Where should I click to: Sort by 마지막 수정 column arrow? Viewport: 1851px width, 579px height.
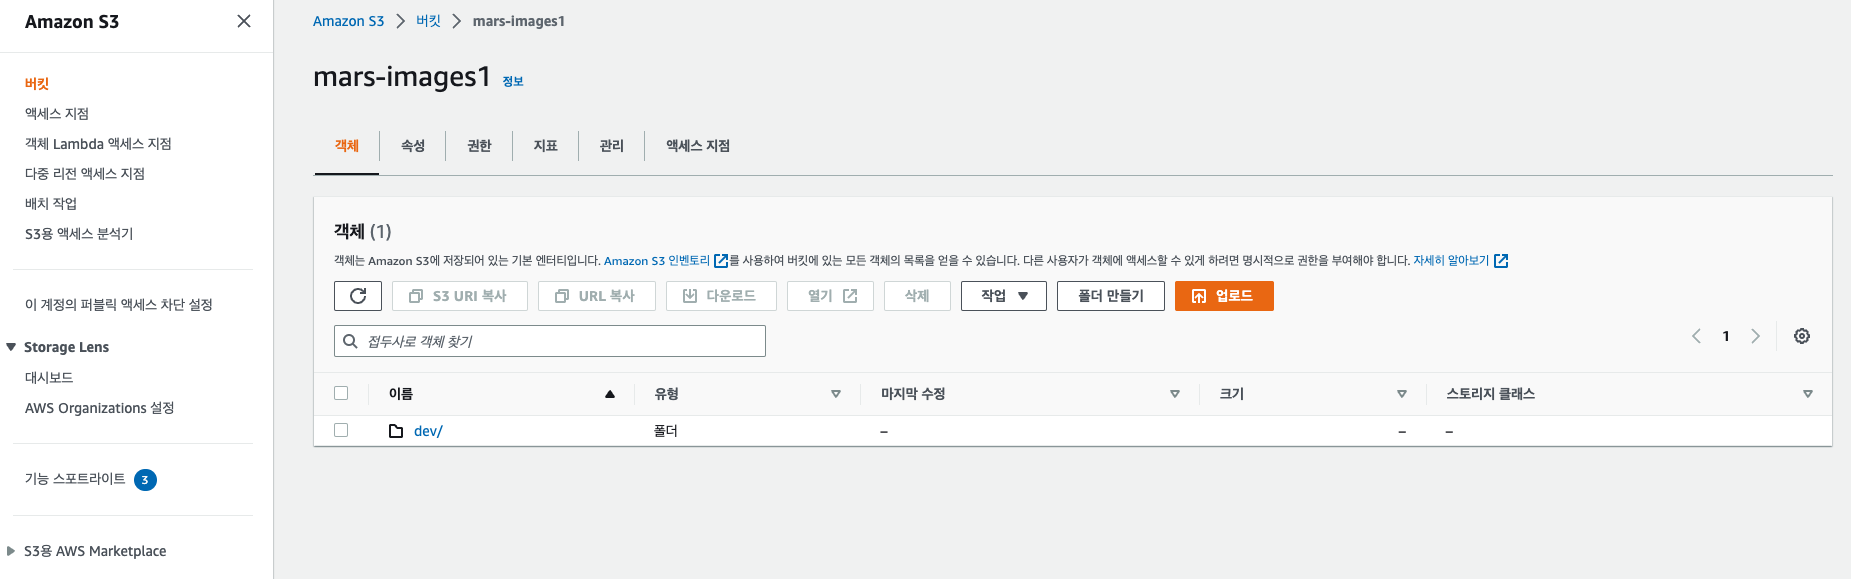[1175, 394]
